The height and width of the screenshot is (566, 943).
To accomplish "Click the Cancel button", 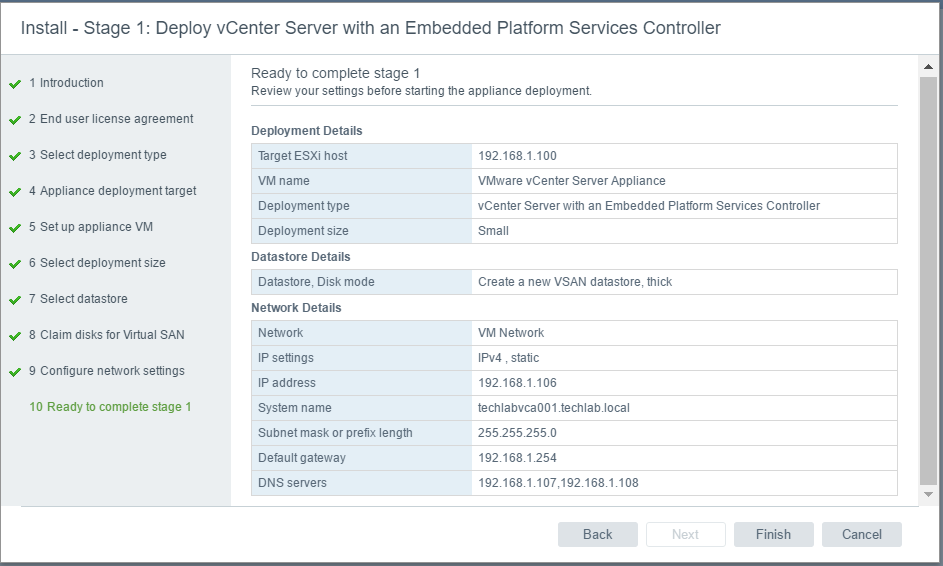I will click(x=861, y=534).
